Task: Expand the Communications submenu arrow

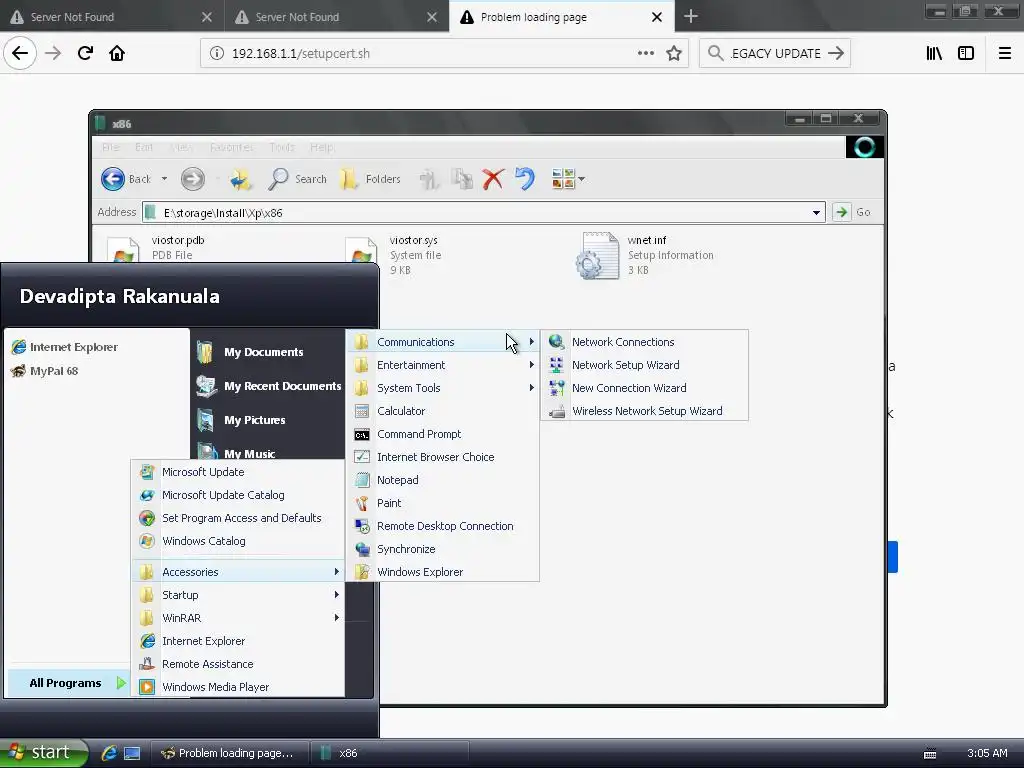Action: point(532,342)
